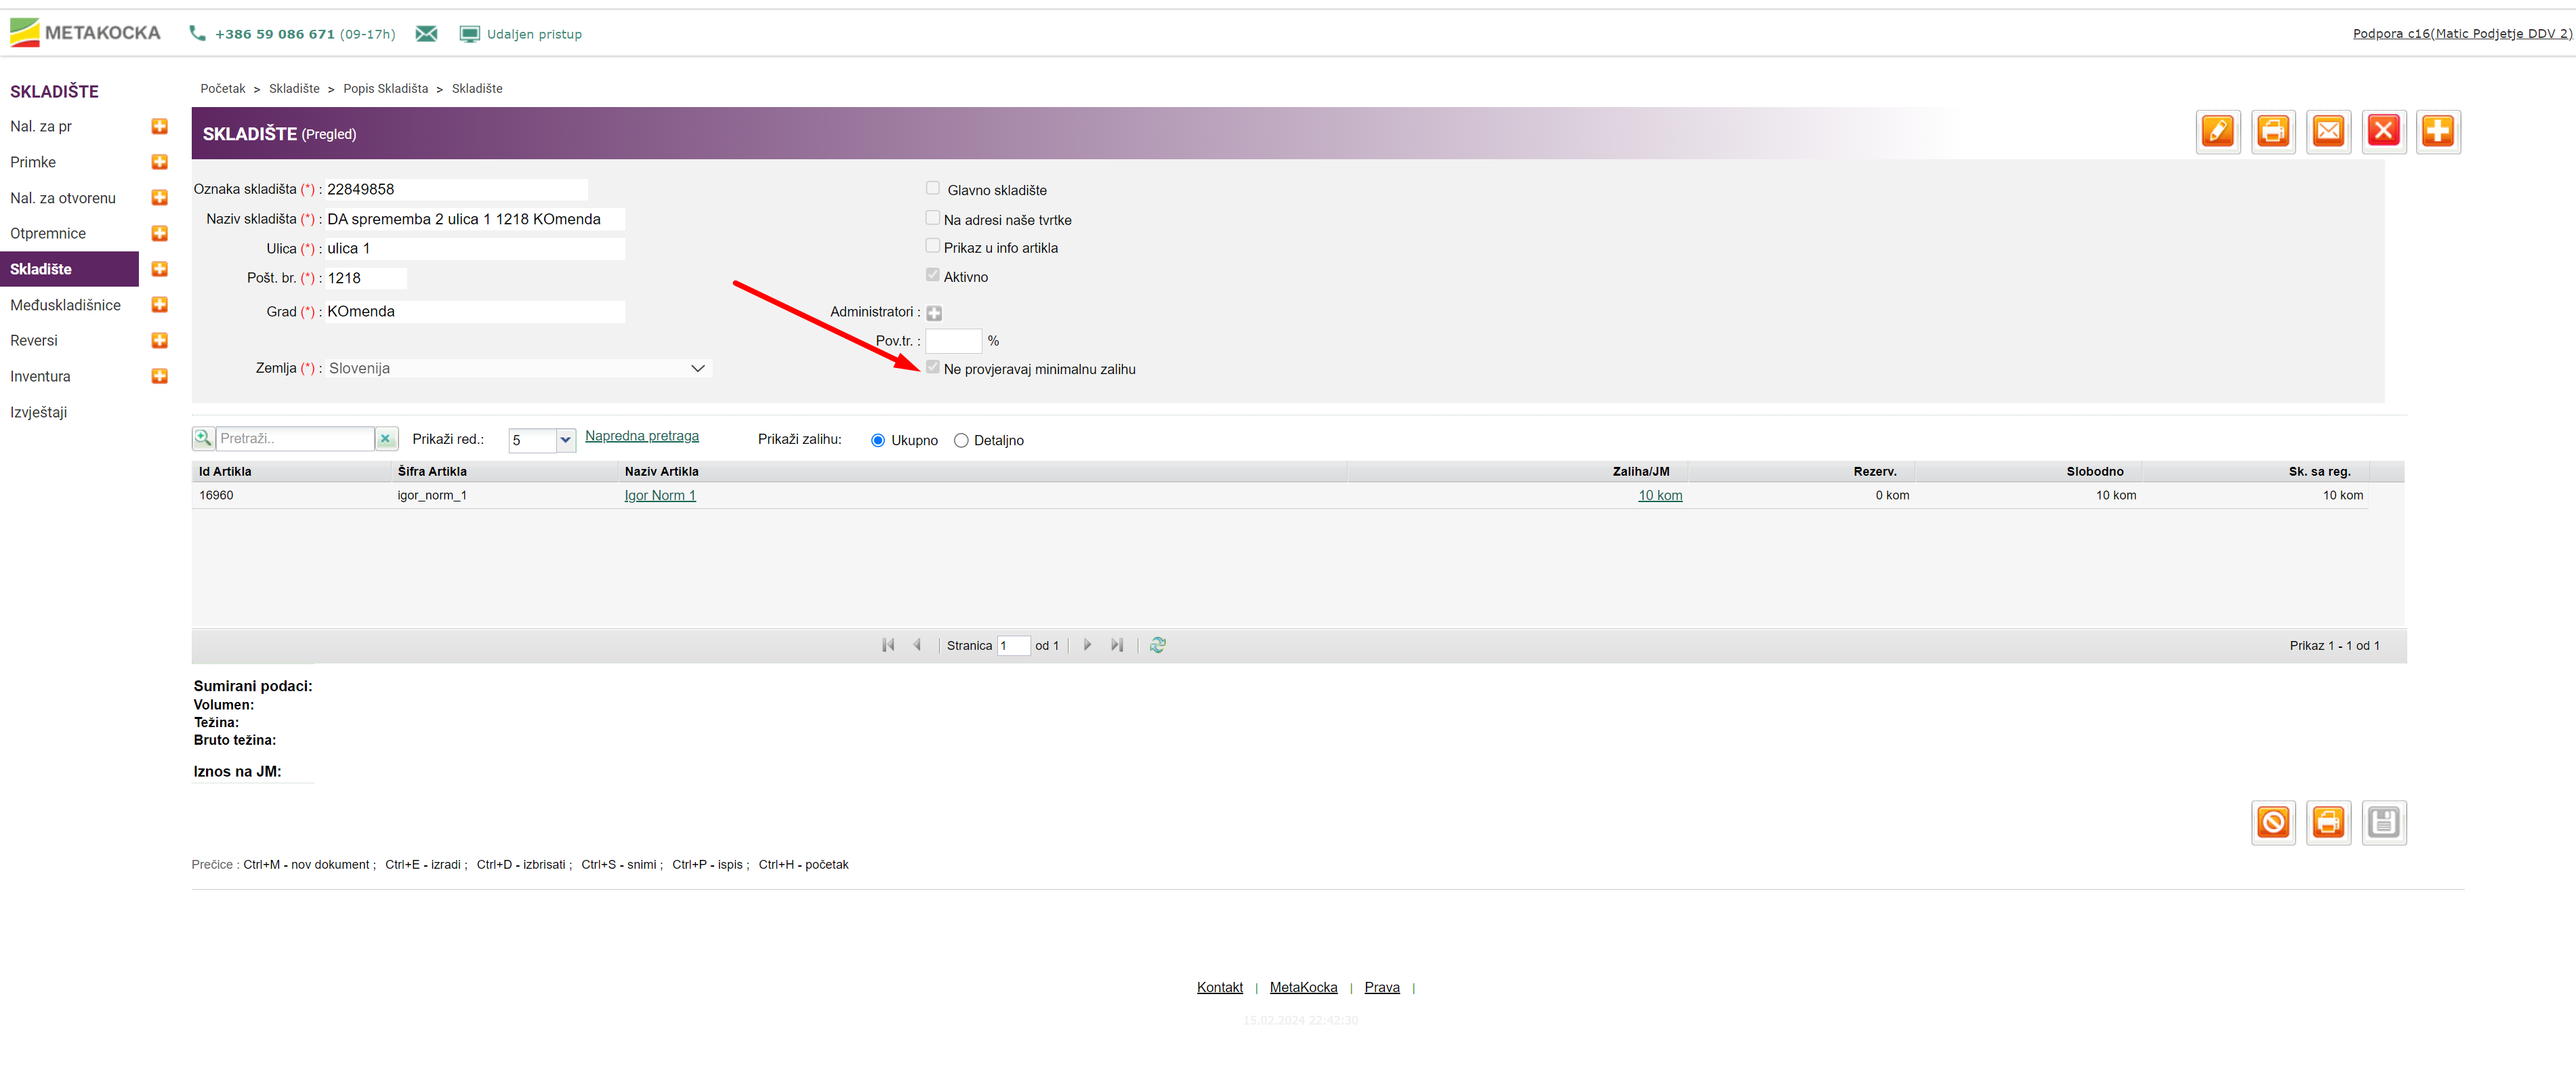2576x1070 pixels.
Task: Click the refresh icon in the table pager
Action: pyautogui.click(x=1157, y=645)
